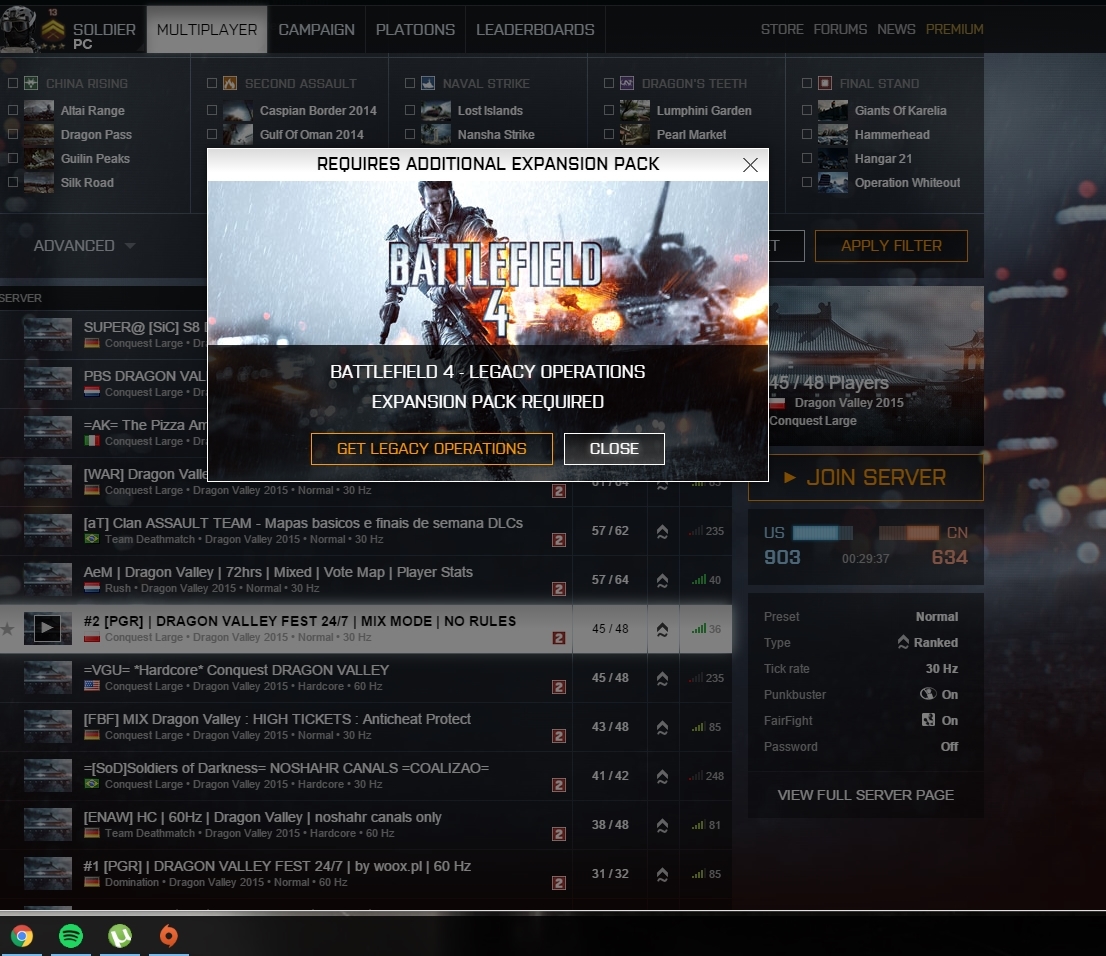The height and width of the screenshot is (956, 1106).
Task: Click the Apply Filter button
Action: click(891, 246)
